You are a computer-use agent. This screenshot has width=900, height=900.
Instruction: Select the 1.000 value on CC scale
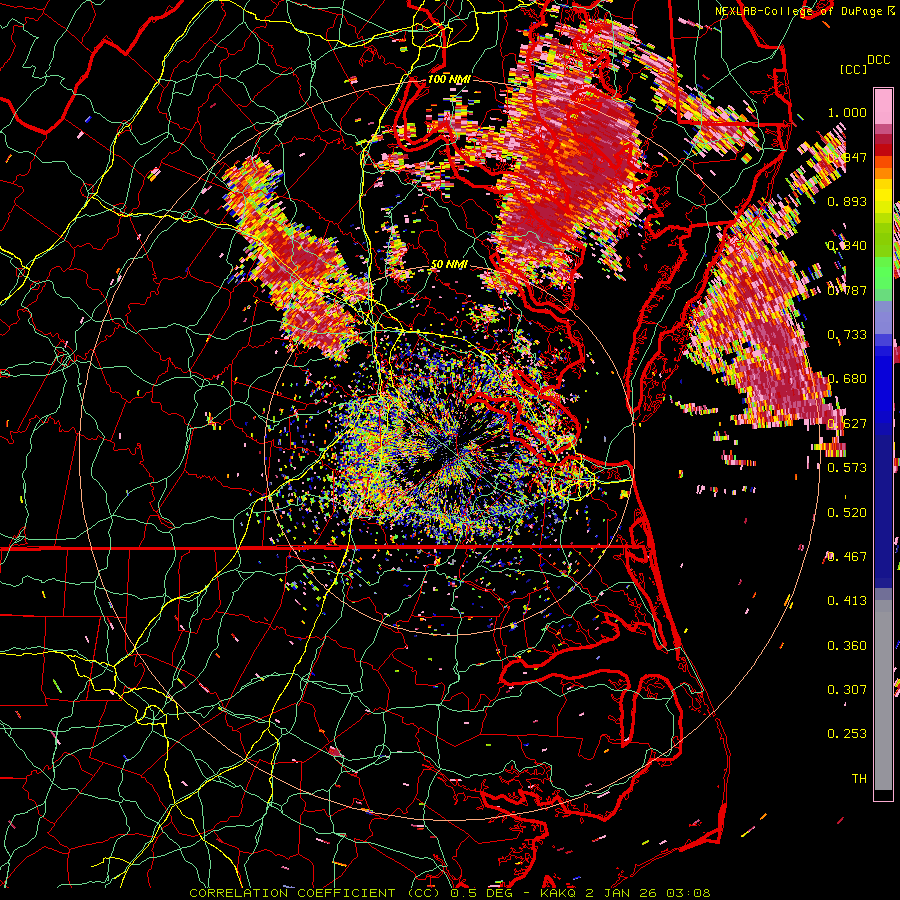point(847,112)
